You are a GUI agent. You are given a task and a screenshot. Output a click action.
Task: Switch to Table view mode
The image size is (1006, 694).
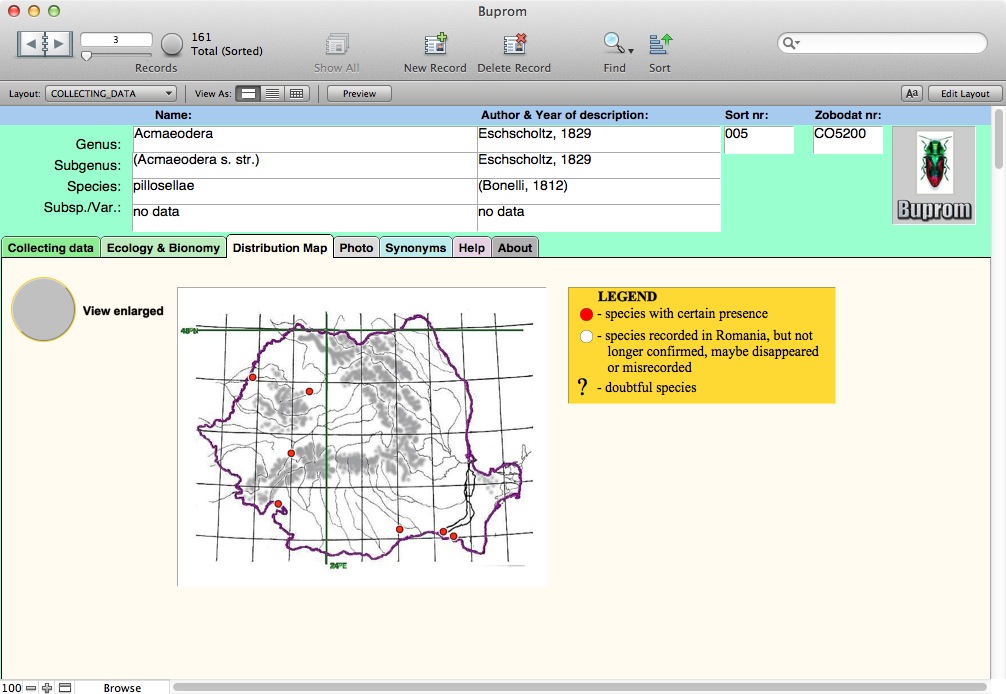(x=296, y=93)
